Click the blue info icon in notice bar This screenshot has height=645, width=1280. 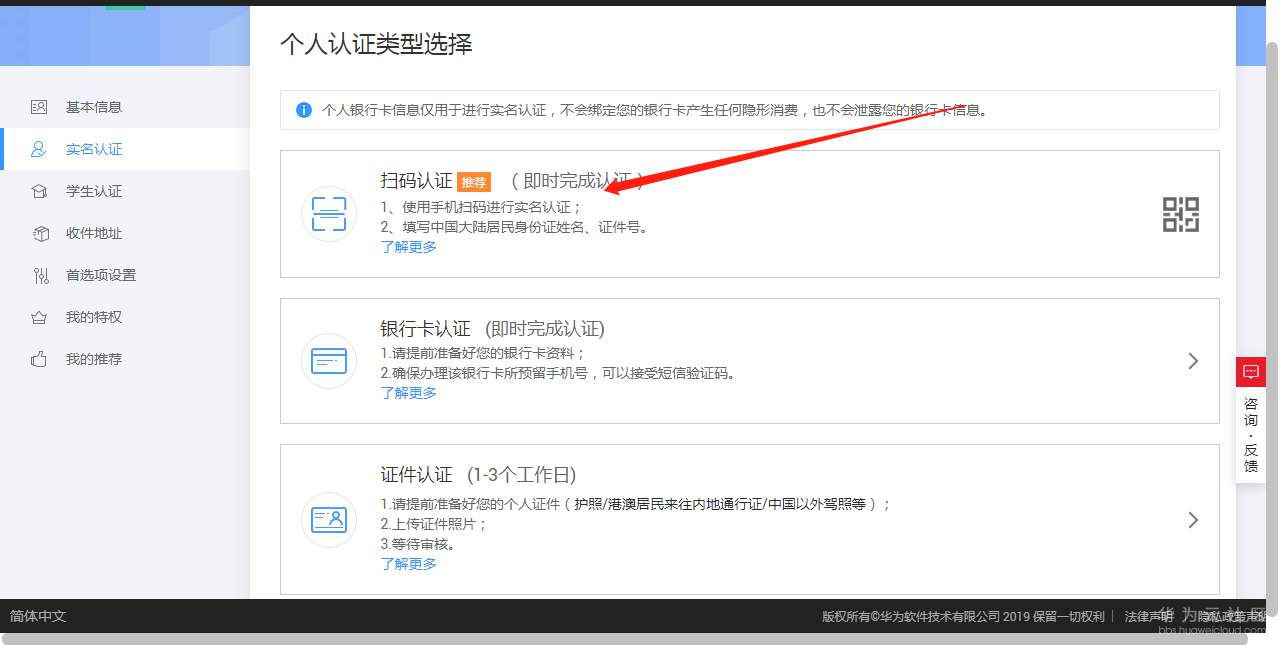click(304, 110)
